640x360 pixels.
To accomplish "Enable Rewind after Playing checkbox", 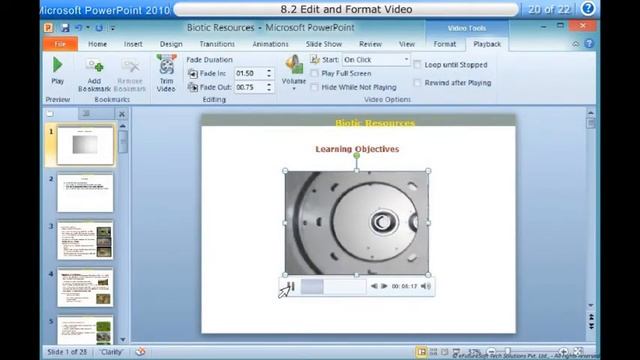I will pyautogui.click(x=417, y=83).
